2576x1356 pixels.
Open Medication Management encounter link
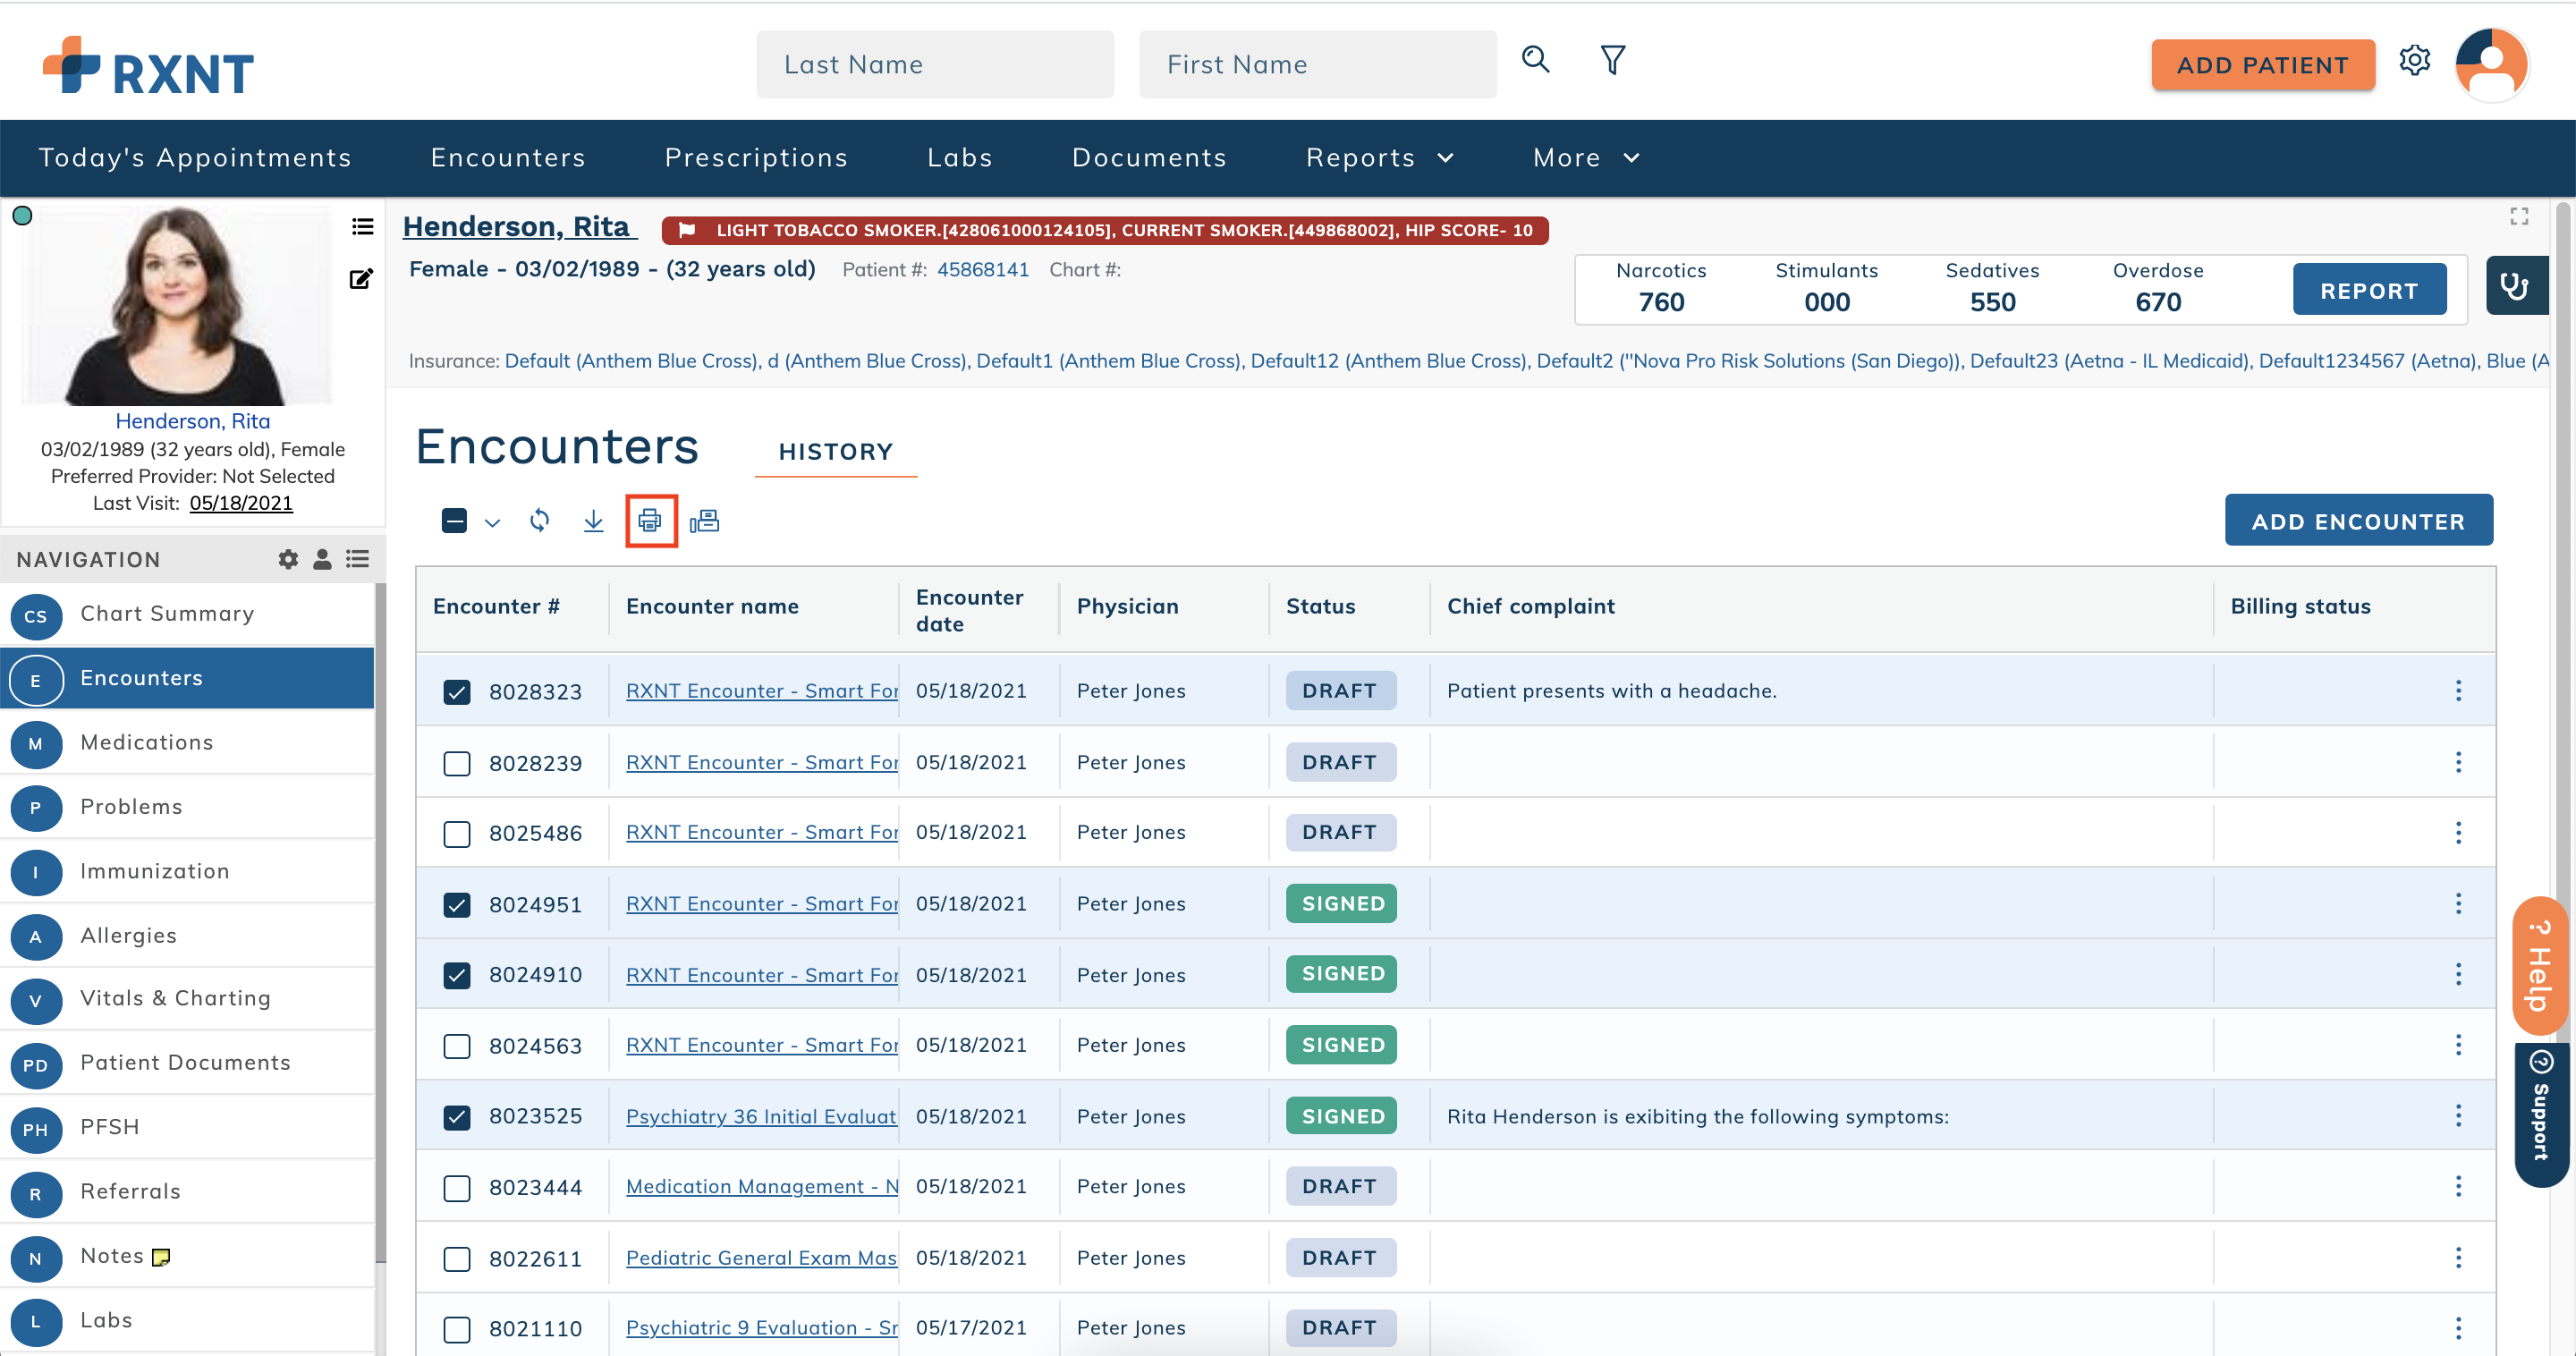(x=762, y=1186)
